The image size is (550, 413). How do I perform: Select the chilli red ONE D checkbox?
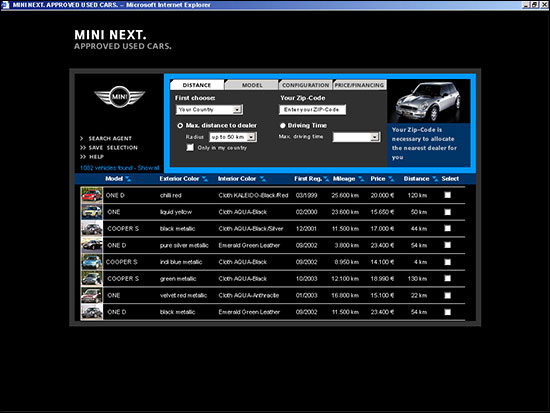tap(448, 195)
